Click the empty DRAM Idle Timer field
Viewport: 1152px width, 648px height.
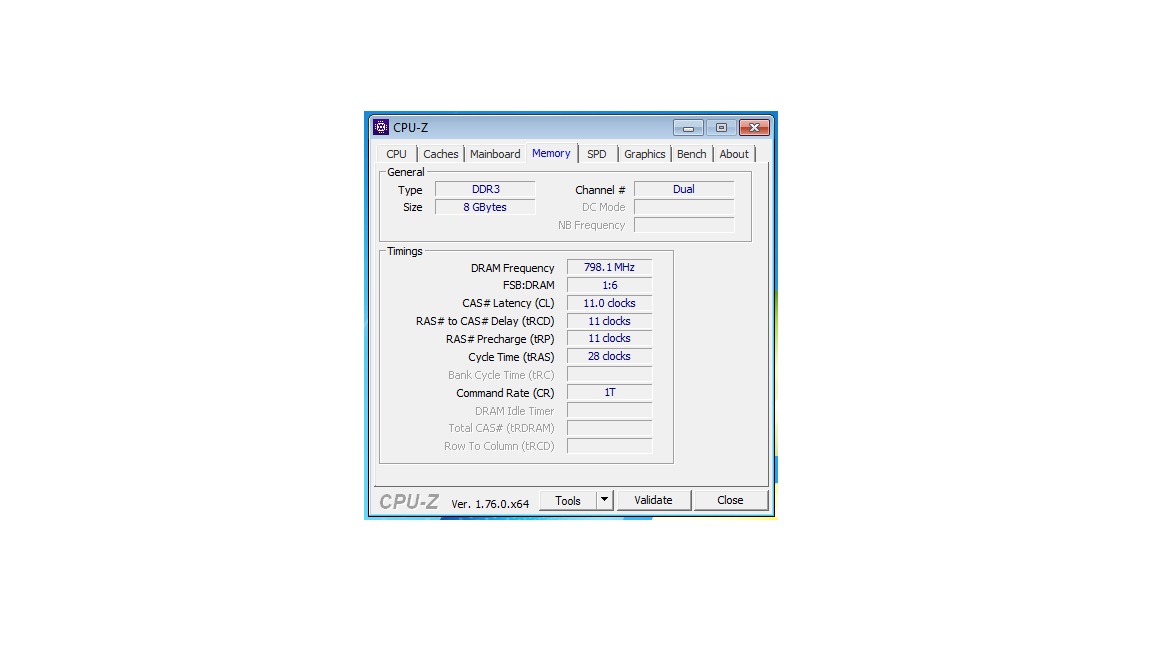pos(609,410)
